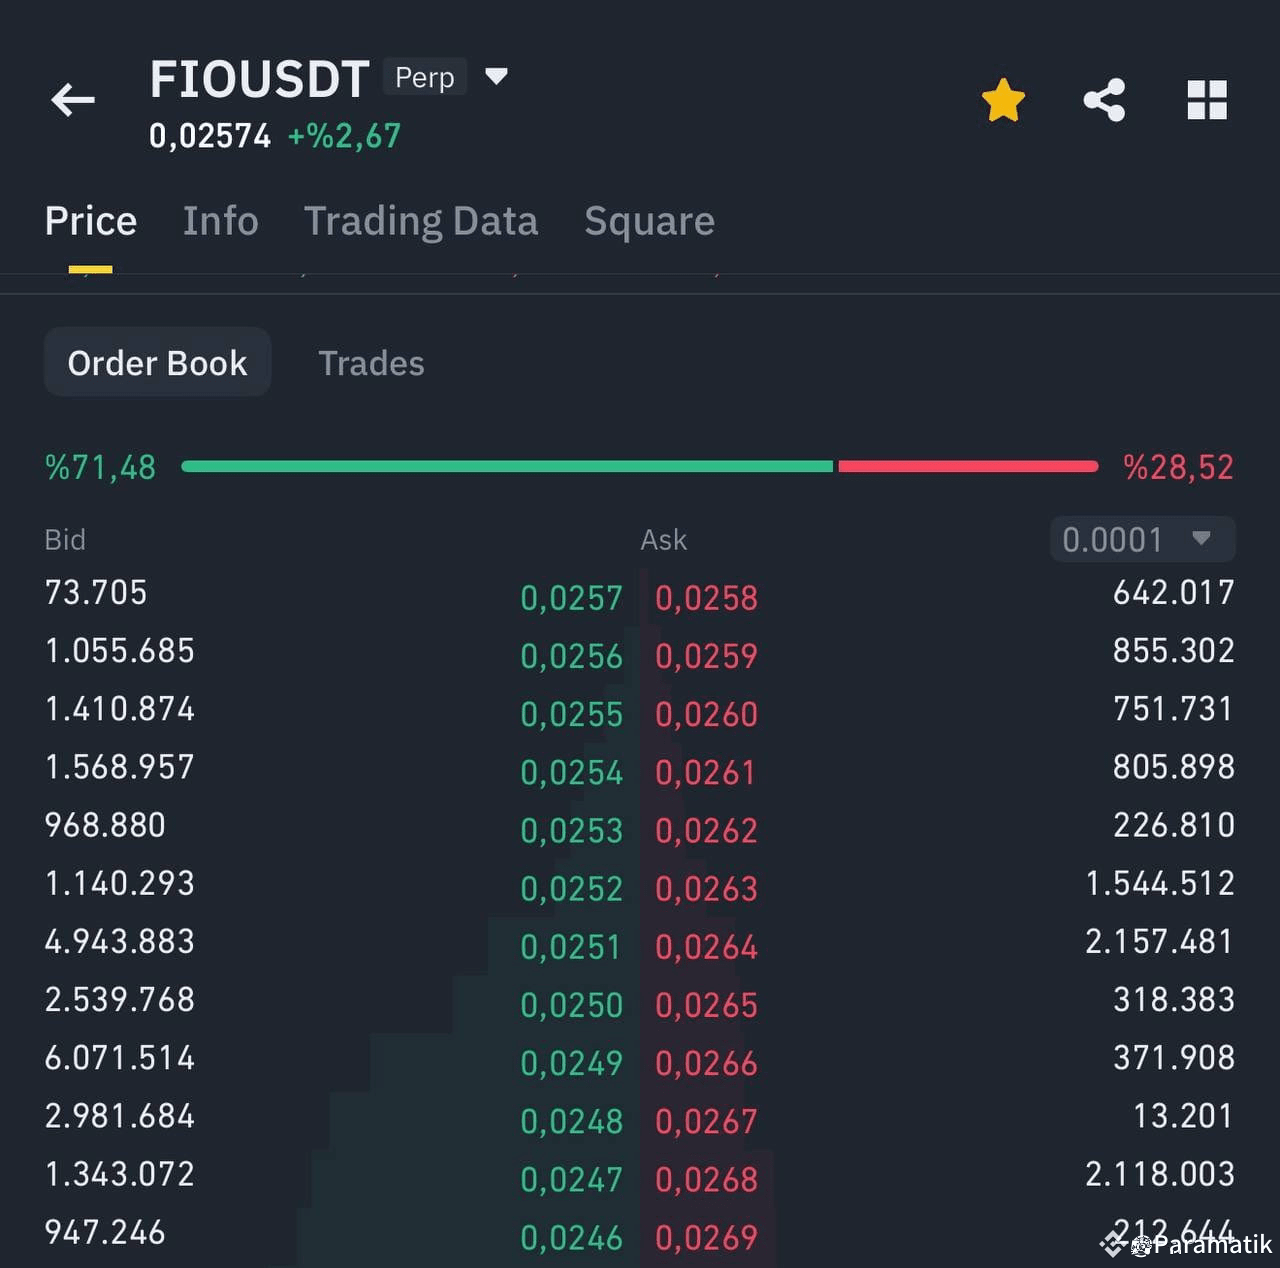Select bid price 0,0257
Image resolution: width=1280 pixels, height=1268 pixels.
[x=571, y=597]
